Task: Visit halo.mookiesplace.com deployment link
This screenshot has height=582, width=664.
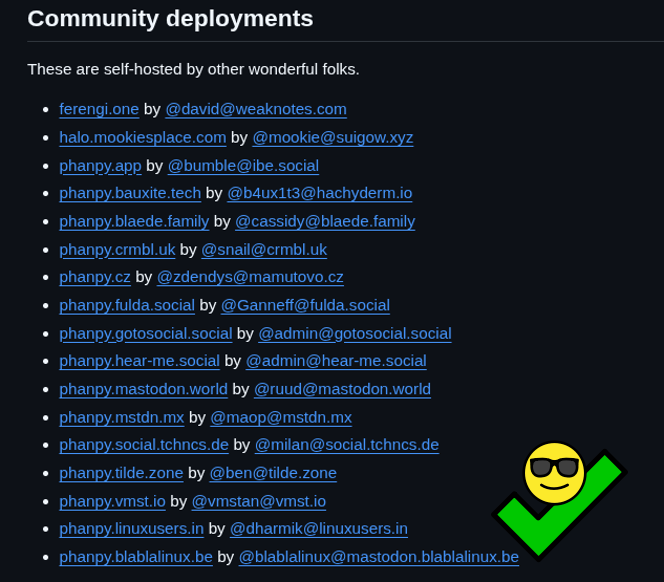Action: [x=142, y=137]
